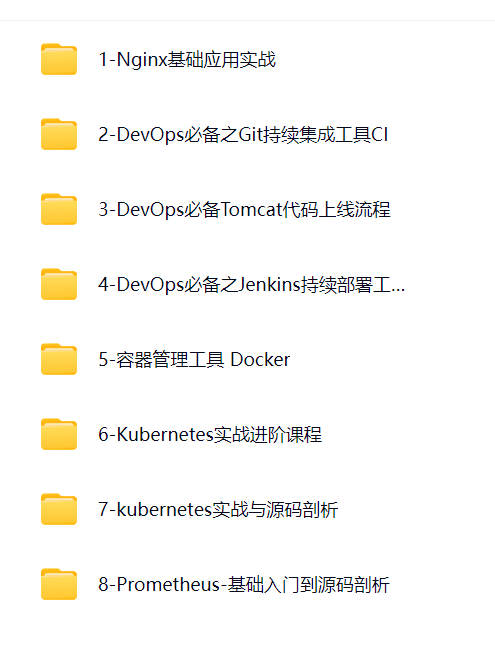
Task: Click the word Nginx in the first folder name
Action: pos(142,60)
